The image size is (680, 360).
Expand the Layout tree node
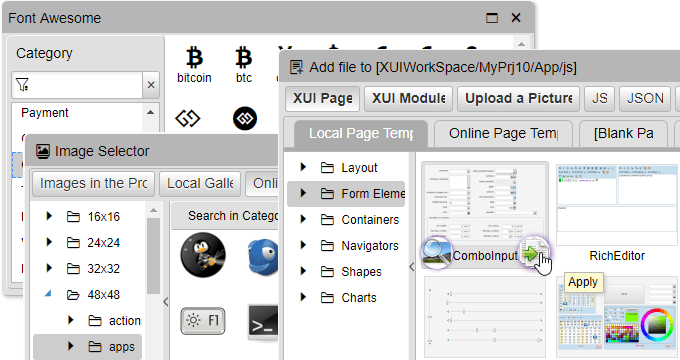(303, 167)
